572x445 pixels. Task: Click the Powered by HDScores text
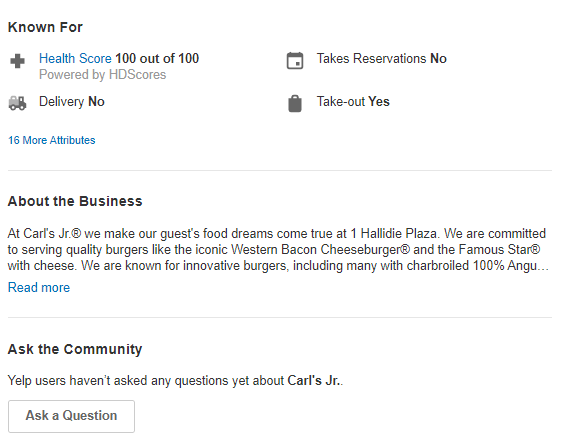coord(103,75)
